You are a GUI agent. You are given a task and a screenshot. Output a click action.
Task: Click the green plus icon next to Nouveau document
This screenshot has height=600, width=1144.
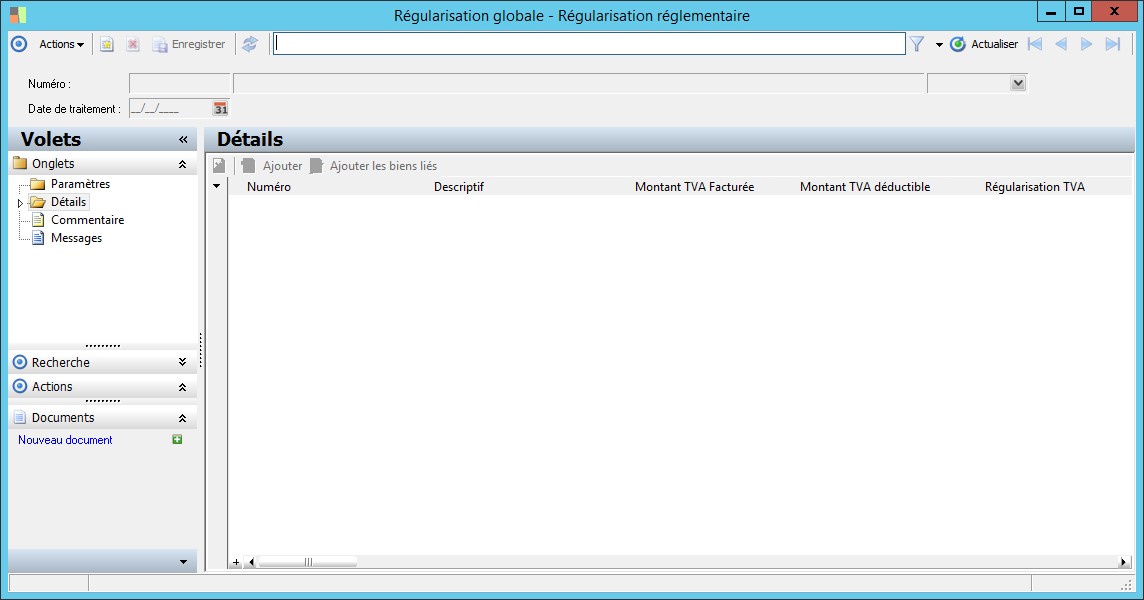(177, 439)
